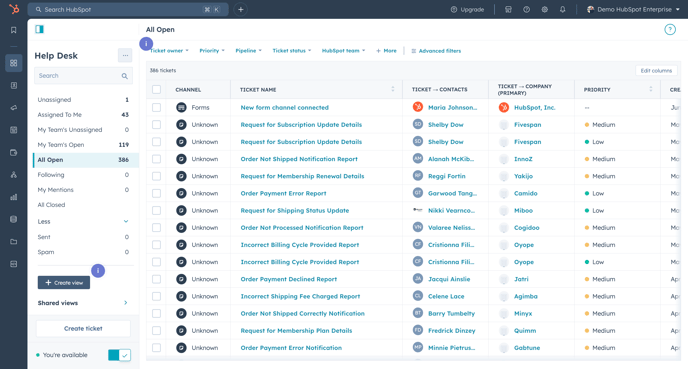Open the bookmarks icon in left rail
Image resolution: width=688 pixels, height=369 pixels.
coord(14,30)
